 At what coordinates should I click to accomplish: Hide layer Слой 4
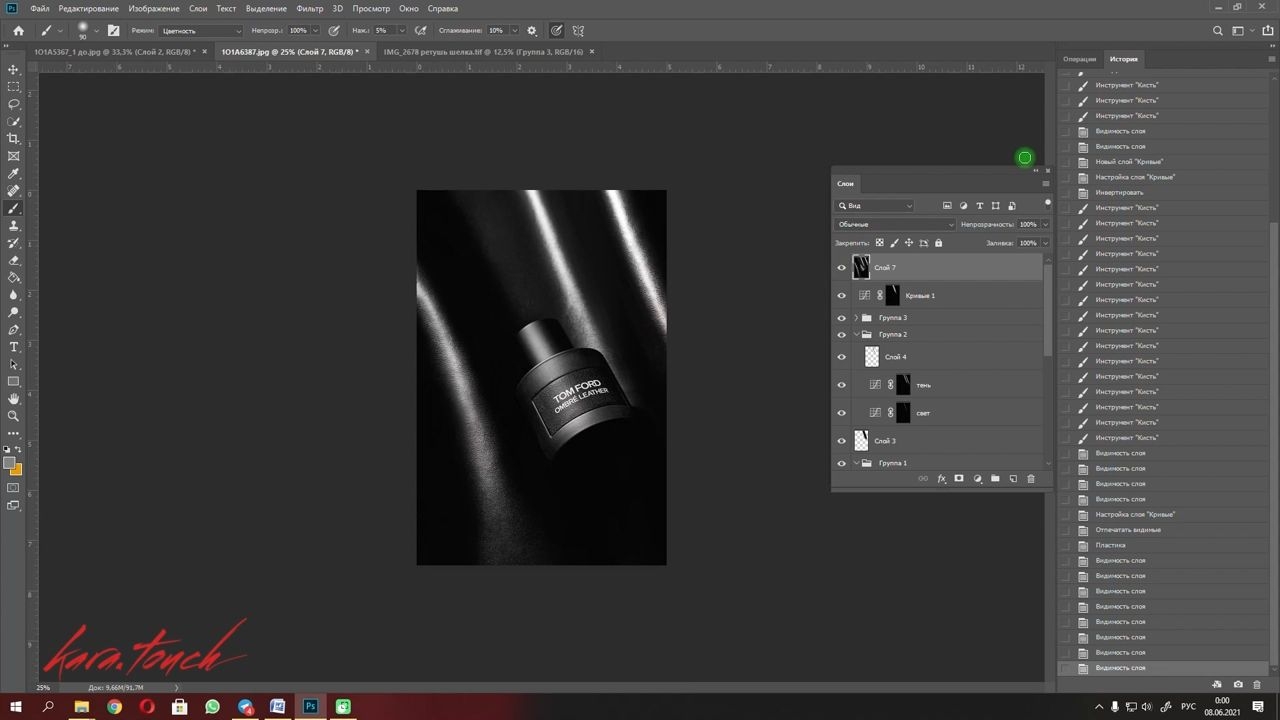click(x=841, y=357)
